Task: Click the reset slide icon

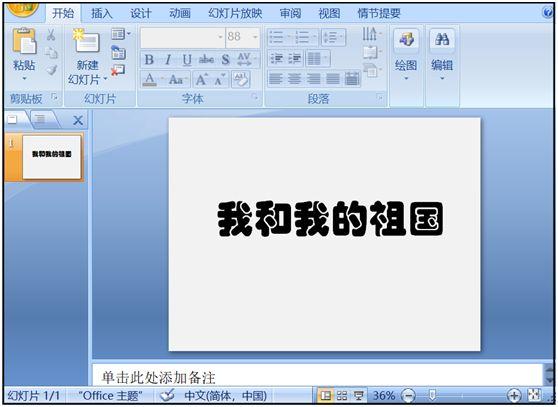Action: point(118,53)
